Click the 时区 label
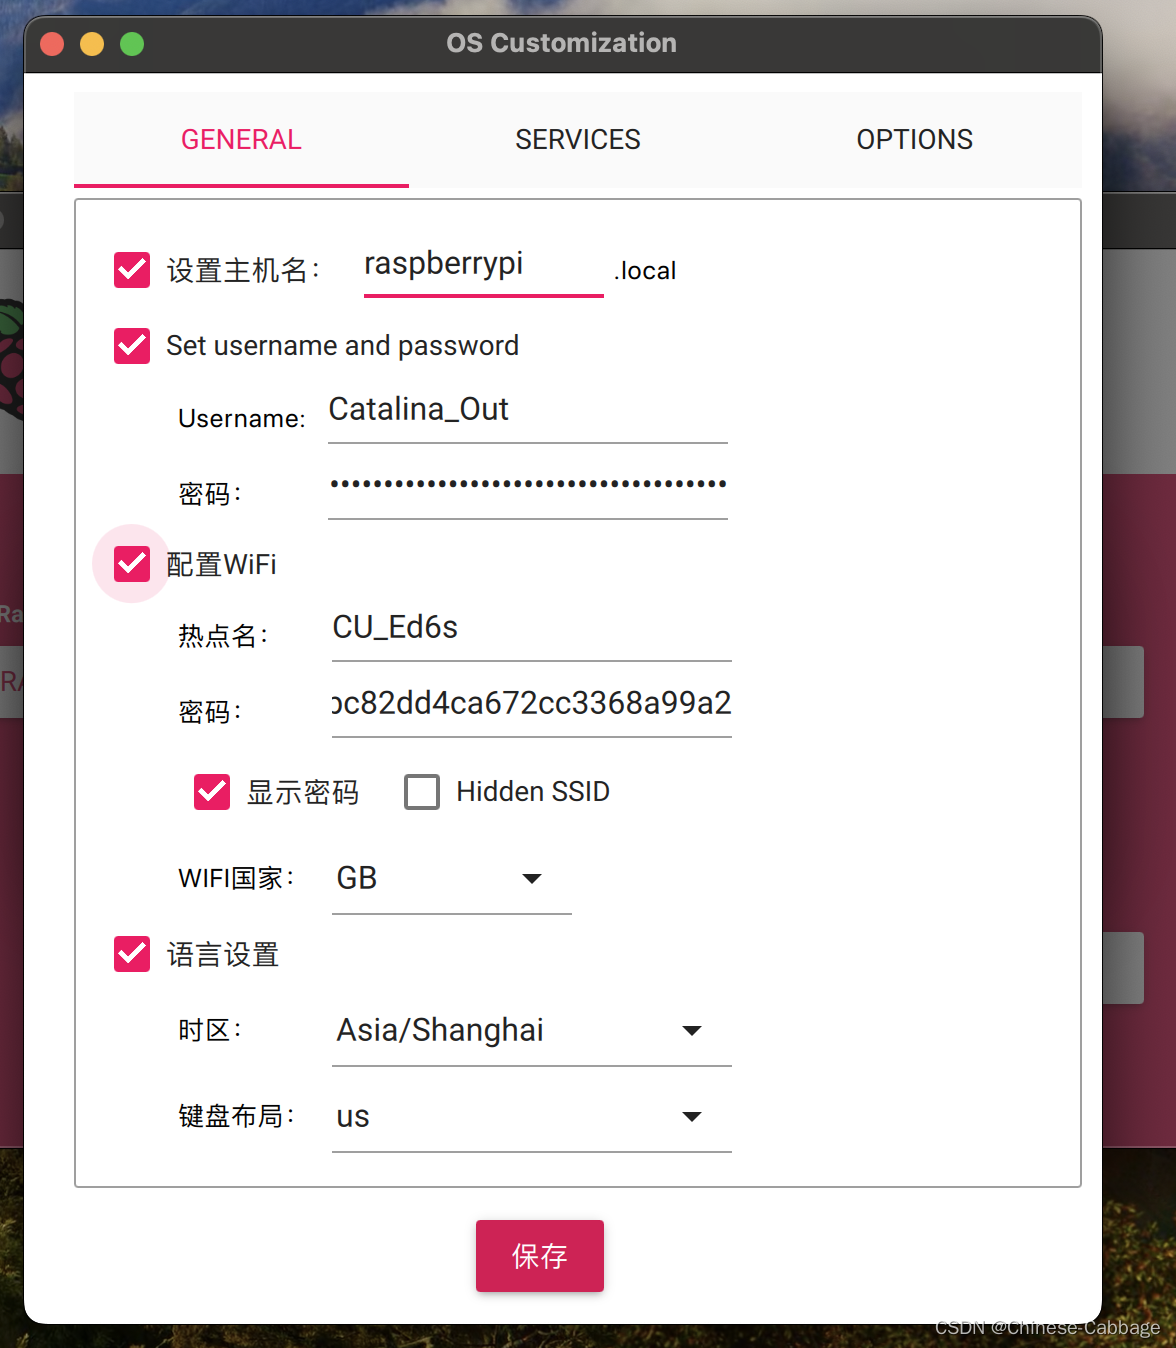1176x1348 pixels. click(210, 1031)
